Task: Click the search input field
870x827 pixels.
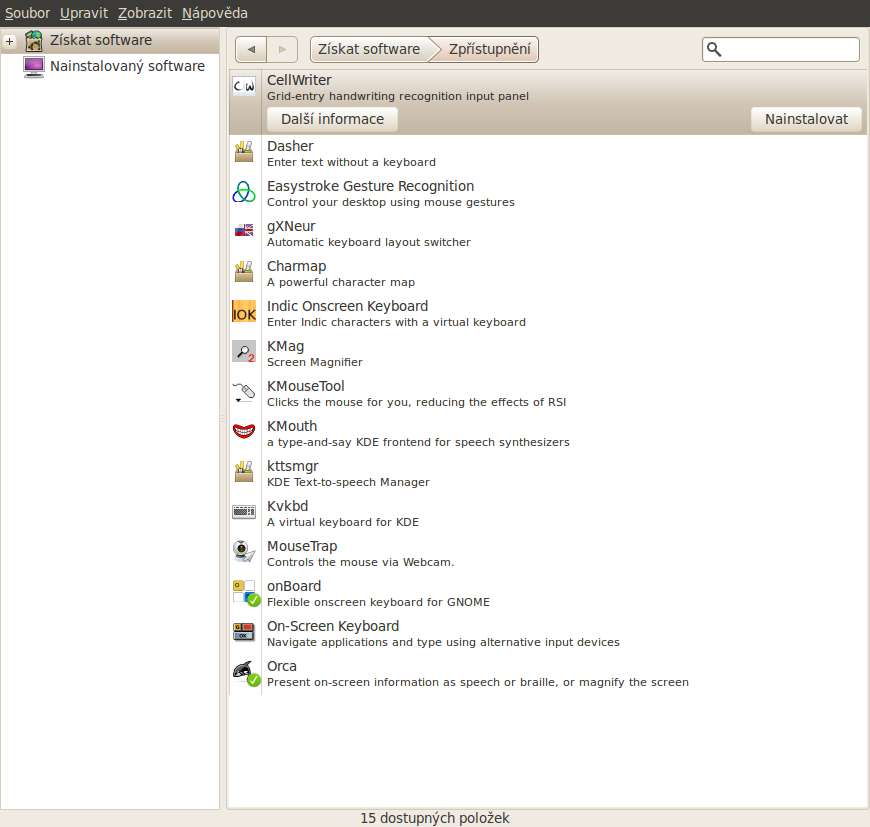Action: click(789, 49)
